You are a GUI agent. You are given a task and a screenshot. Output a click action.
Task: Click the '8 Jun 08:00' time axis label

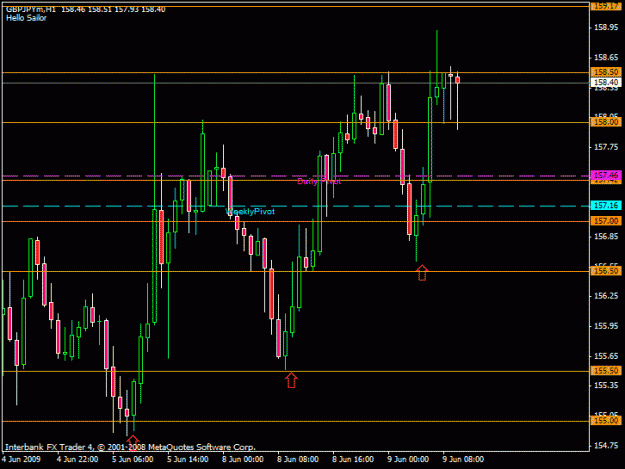coord(298,459)
